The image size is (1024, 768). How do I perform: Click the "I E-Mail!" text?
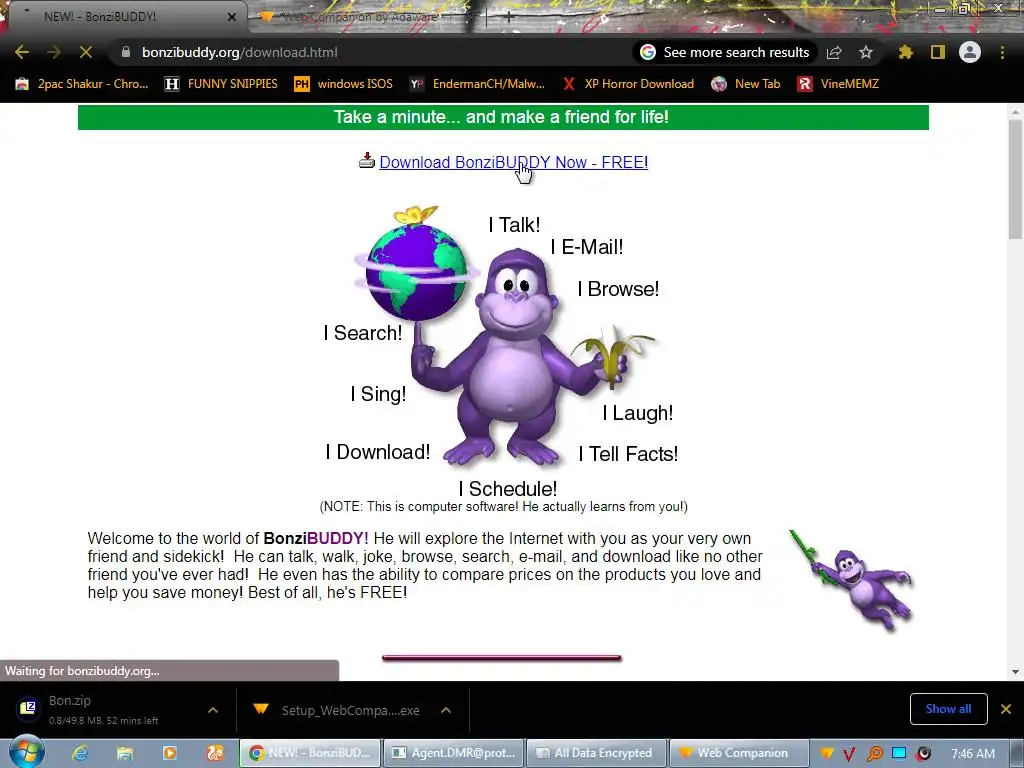586,247
